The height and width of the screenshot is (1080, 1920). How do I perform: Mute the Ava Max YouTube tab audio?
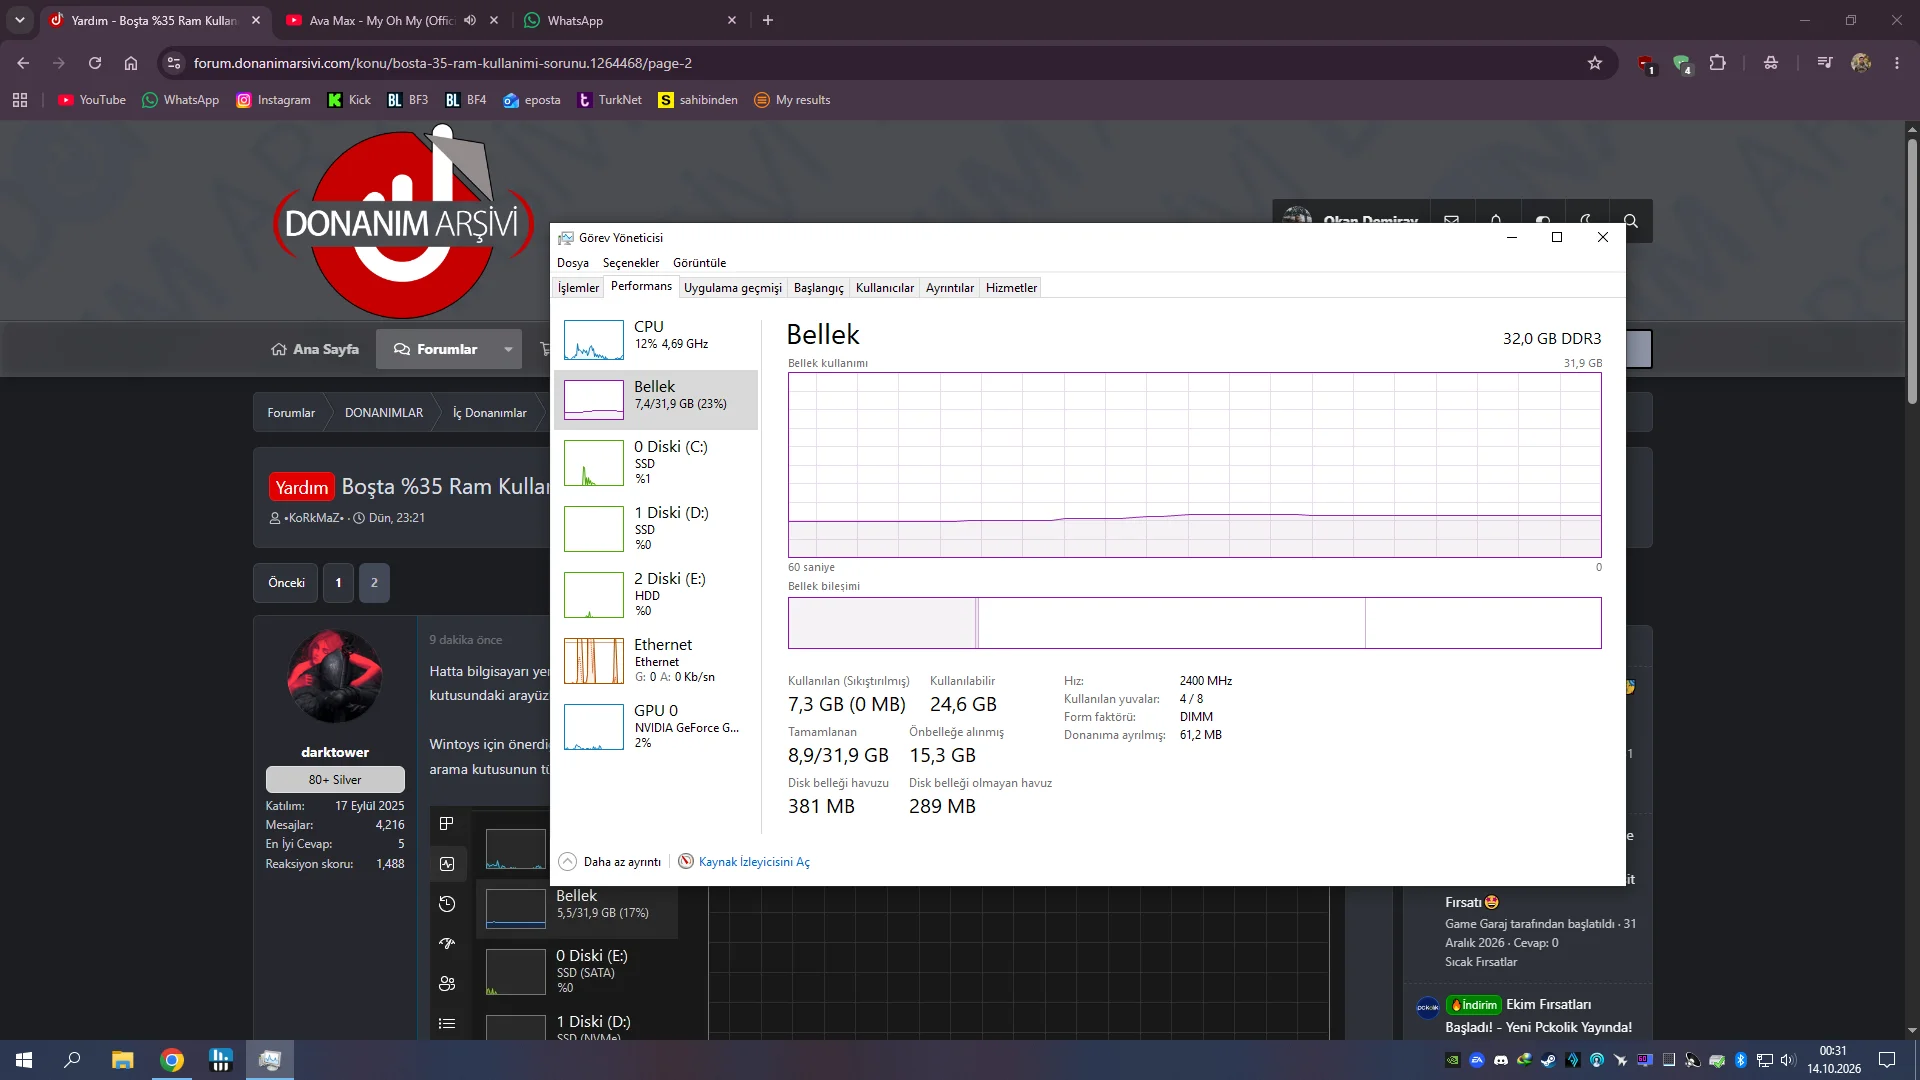[x=470, y=20]
